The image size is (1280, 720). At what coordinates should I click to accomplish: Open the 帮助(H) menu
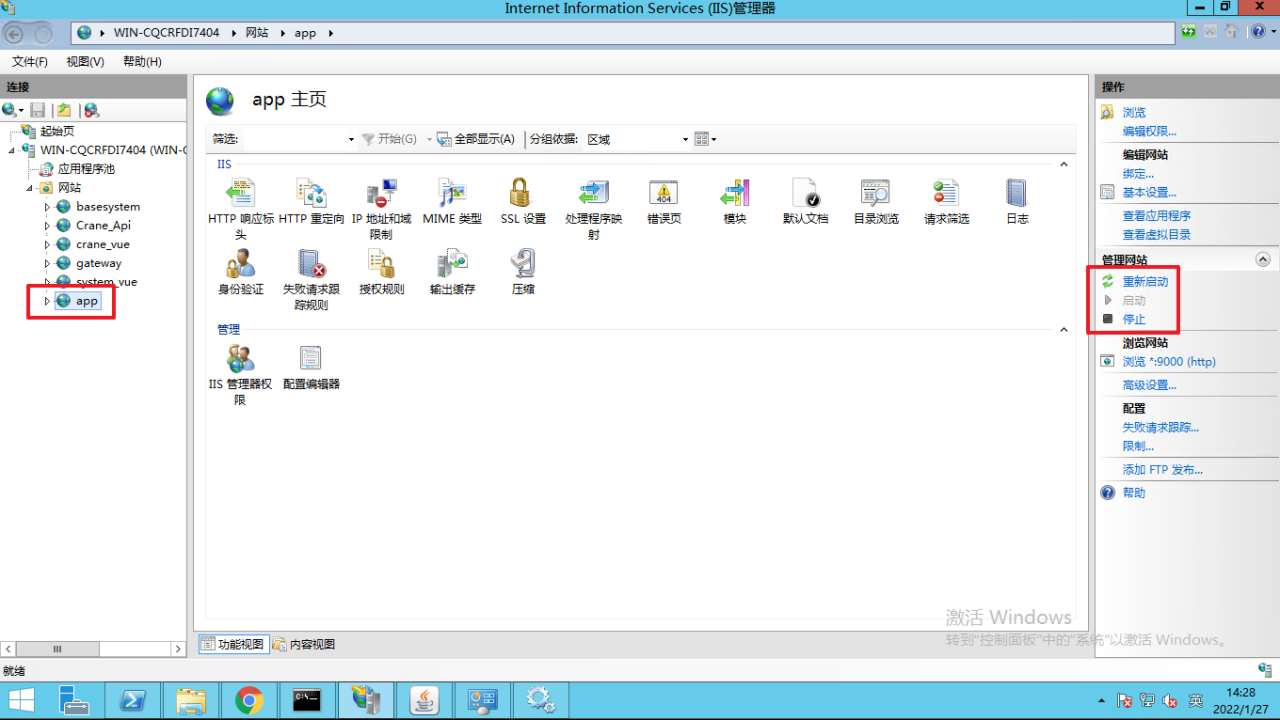[142, 62]
